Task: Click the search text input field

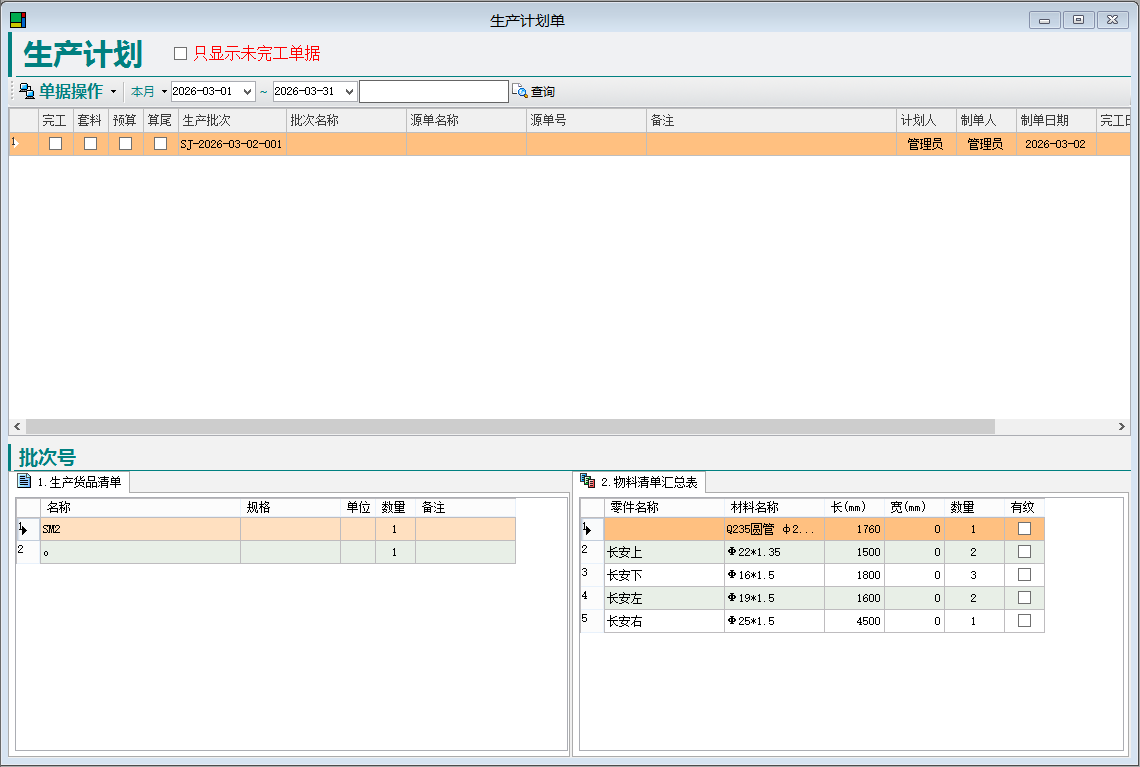Action: (x=433, y=91)
